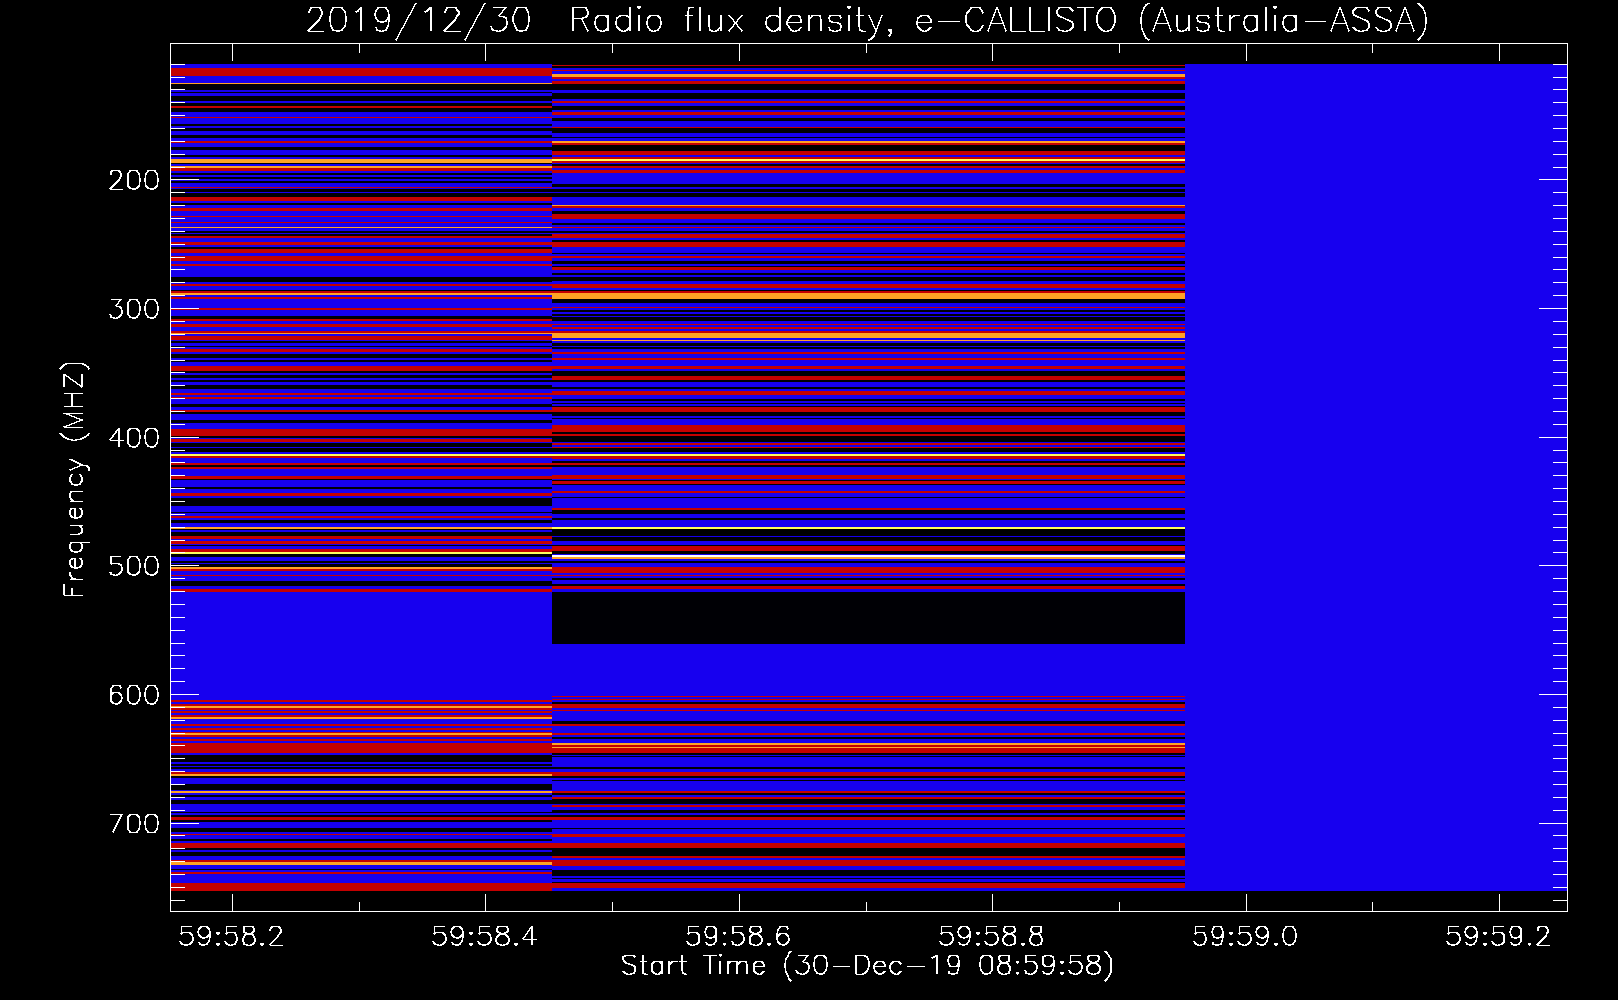Click the 'Frequency (MHZ)' axis label
1618x1000 pixels.
75,479
